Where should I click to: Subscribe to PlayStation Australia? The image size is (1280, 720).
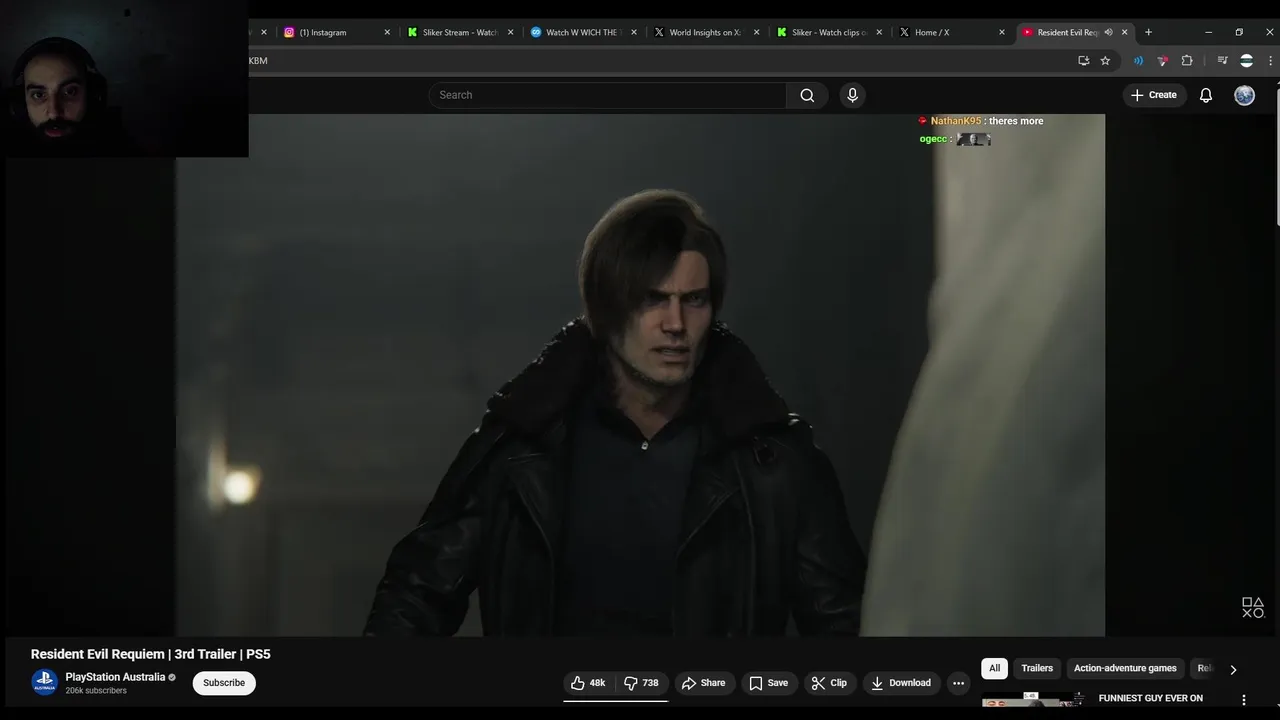point(224,683)
